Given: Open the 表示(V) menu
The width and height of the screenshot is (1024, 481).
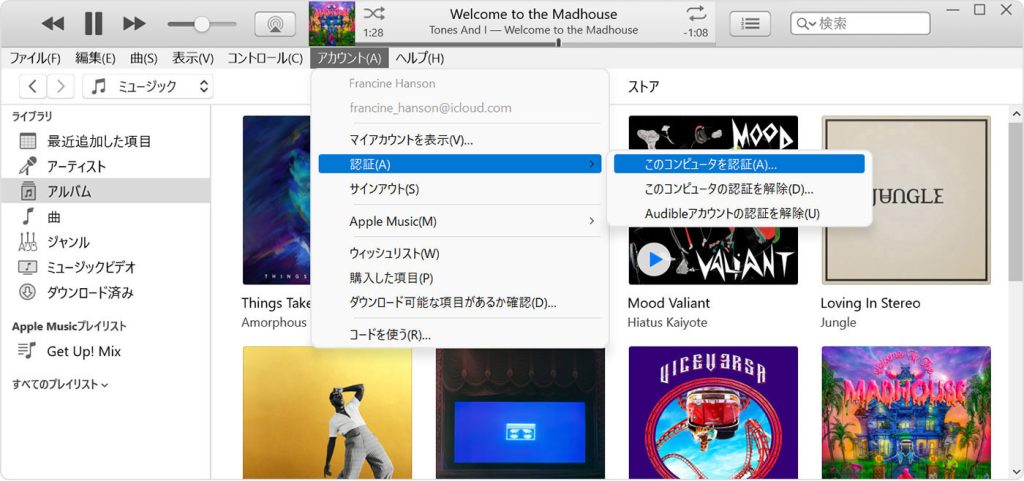Looking at the screenshot, I should (193, 58).
